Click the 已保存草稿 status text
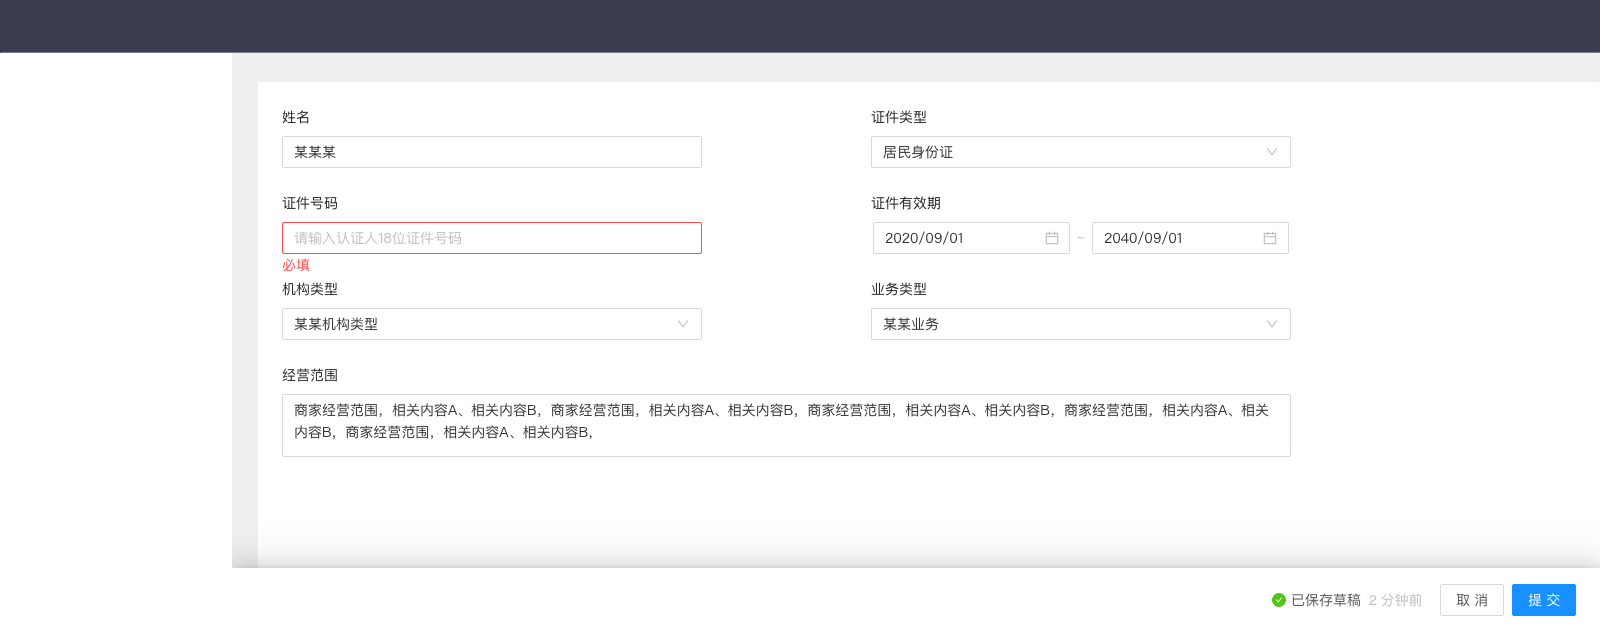Screen dimensions: 1600x632 [x=1326, y=600]
